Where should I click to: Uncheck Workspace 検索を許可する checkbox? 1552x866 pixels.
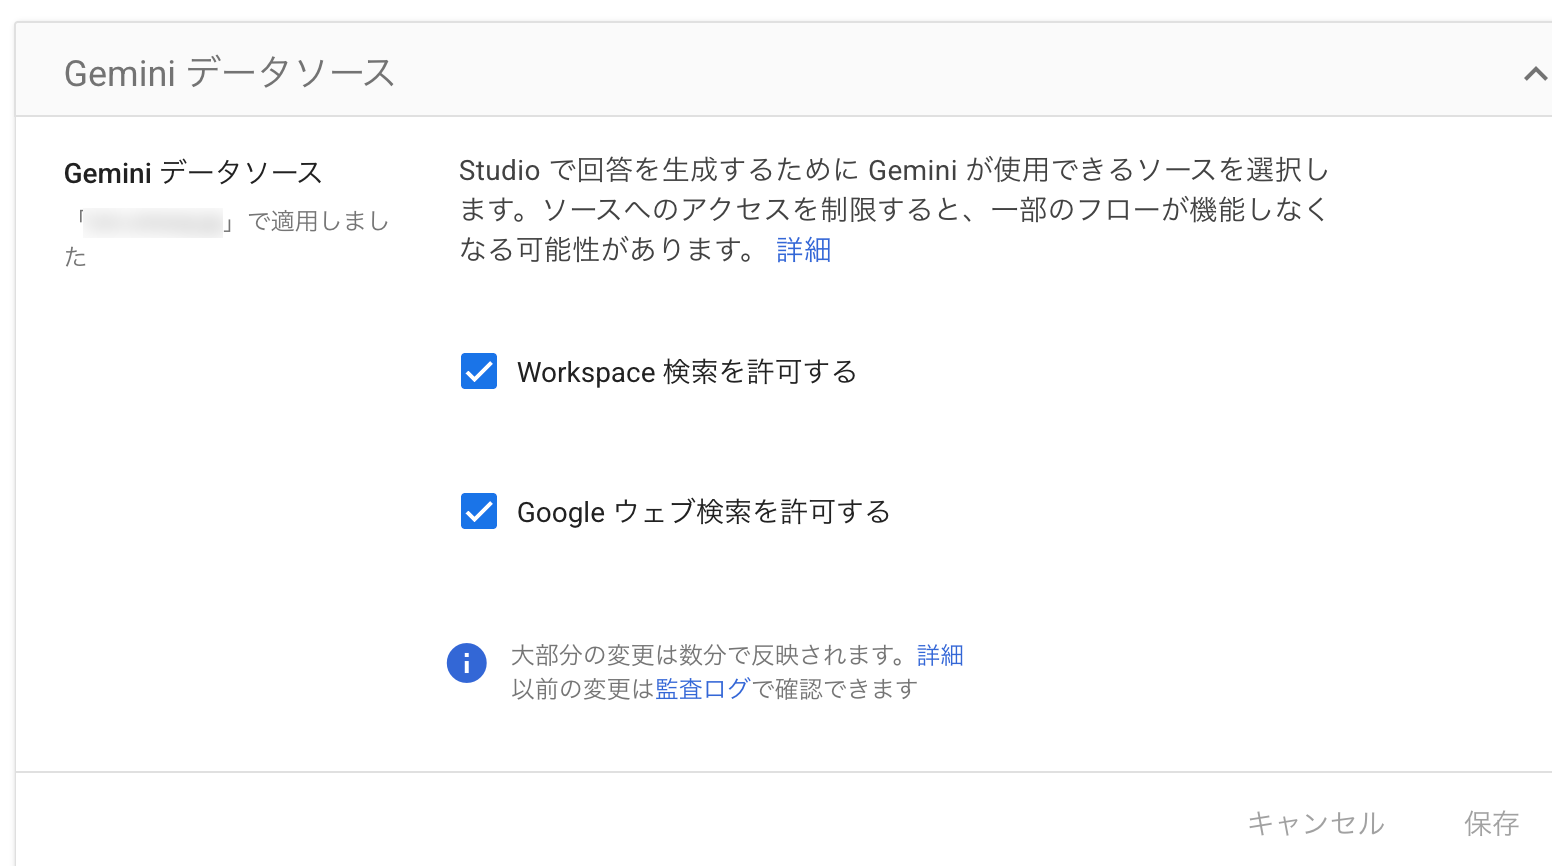click(x=479, y=371)
